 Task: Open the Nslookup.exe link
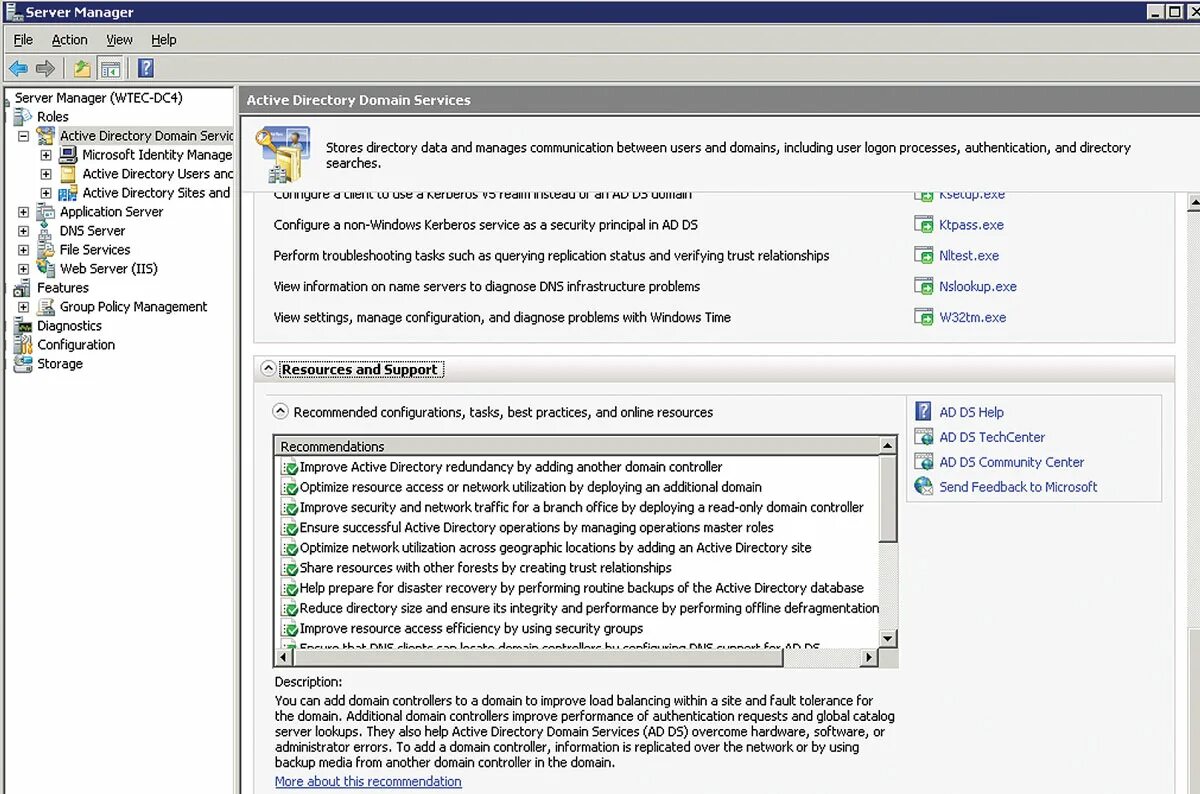(978, 287)
